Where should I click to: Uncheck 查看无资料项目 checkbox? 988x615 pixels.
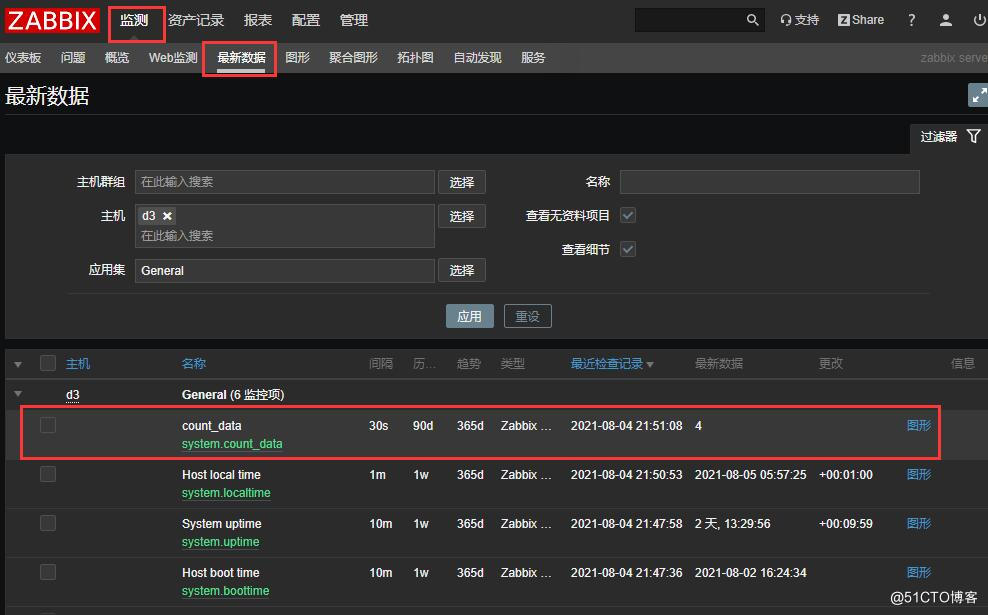click(628, 215)
